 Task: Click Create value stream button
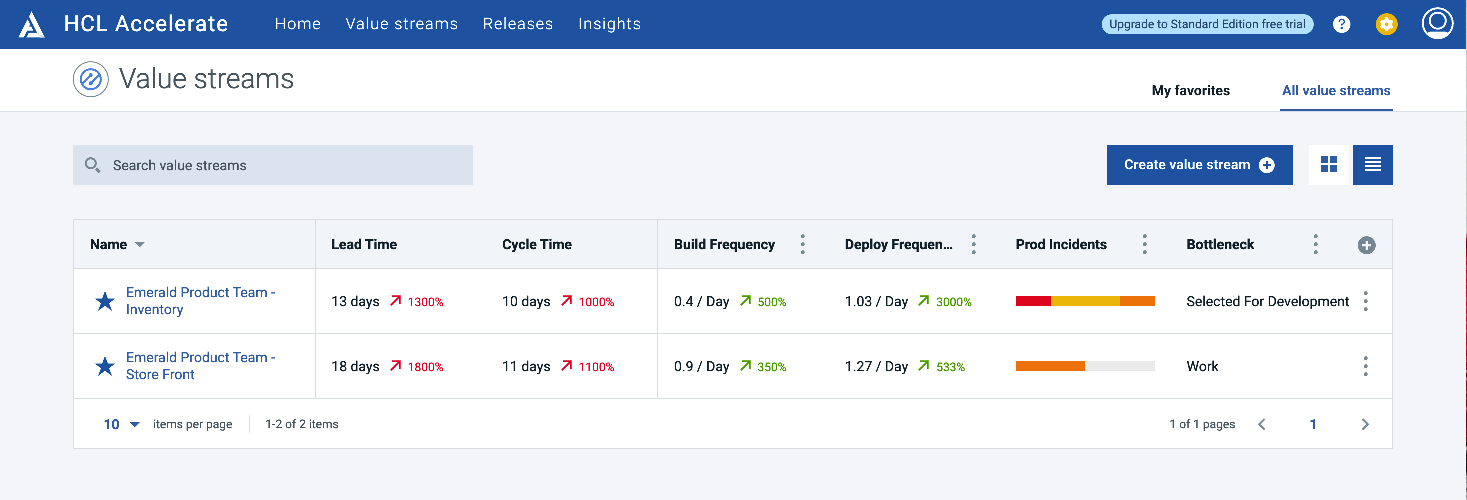(x=1200, y=165)
